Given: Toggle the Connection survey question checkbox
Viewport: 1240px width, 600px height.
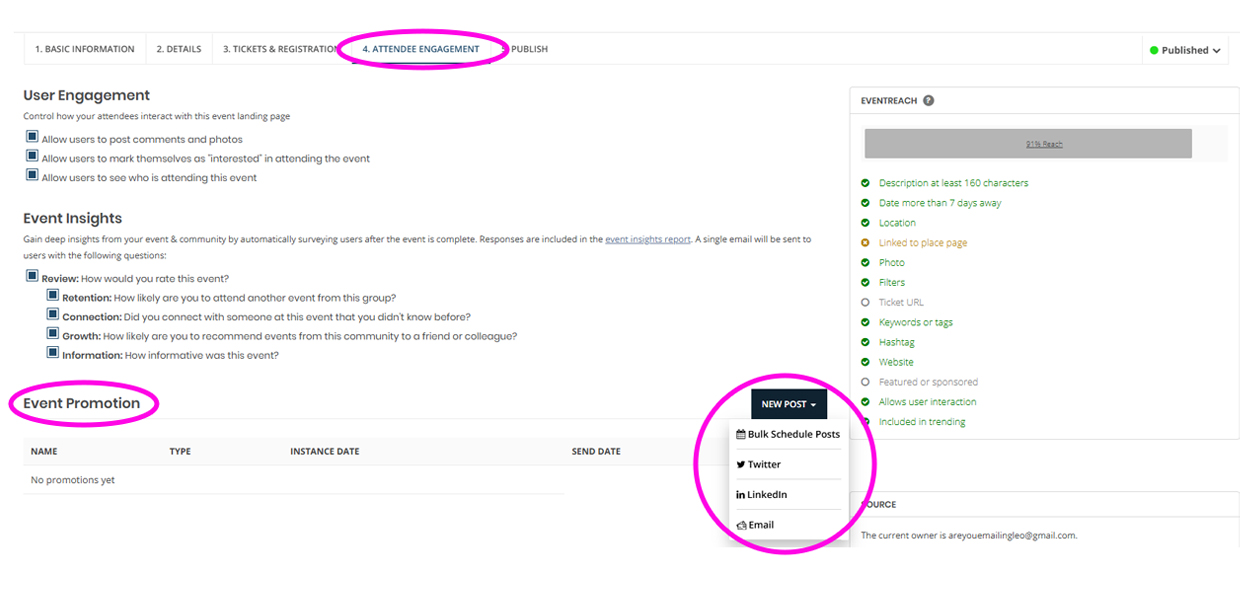Looking at the screenshot, I should coord(53,315).
